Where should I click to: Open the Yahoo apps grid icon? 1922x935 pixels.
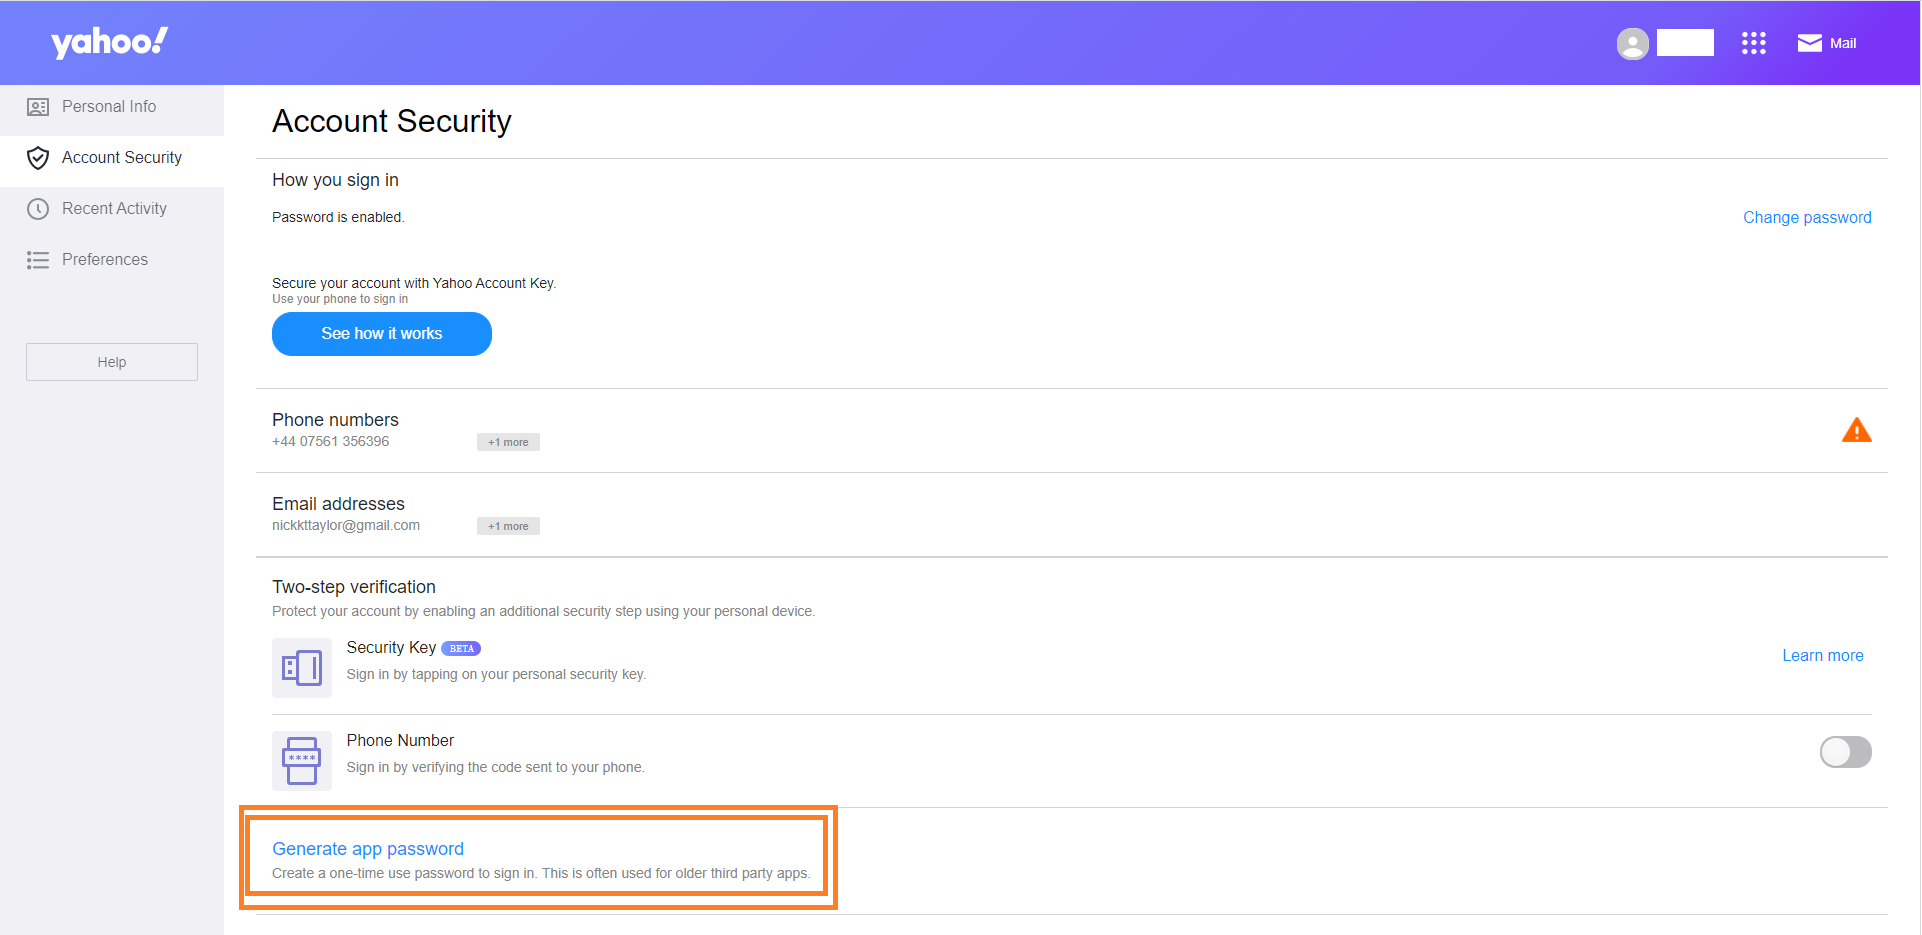click(x=1753, y=43)
